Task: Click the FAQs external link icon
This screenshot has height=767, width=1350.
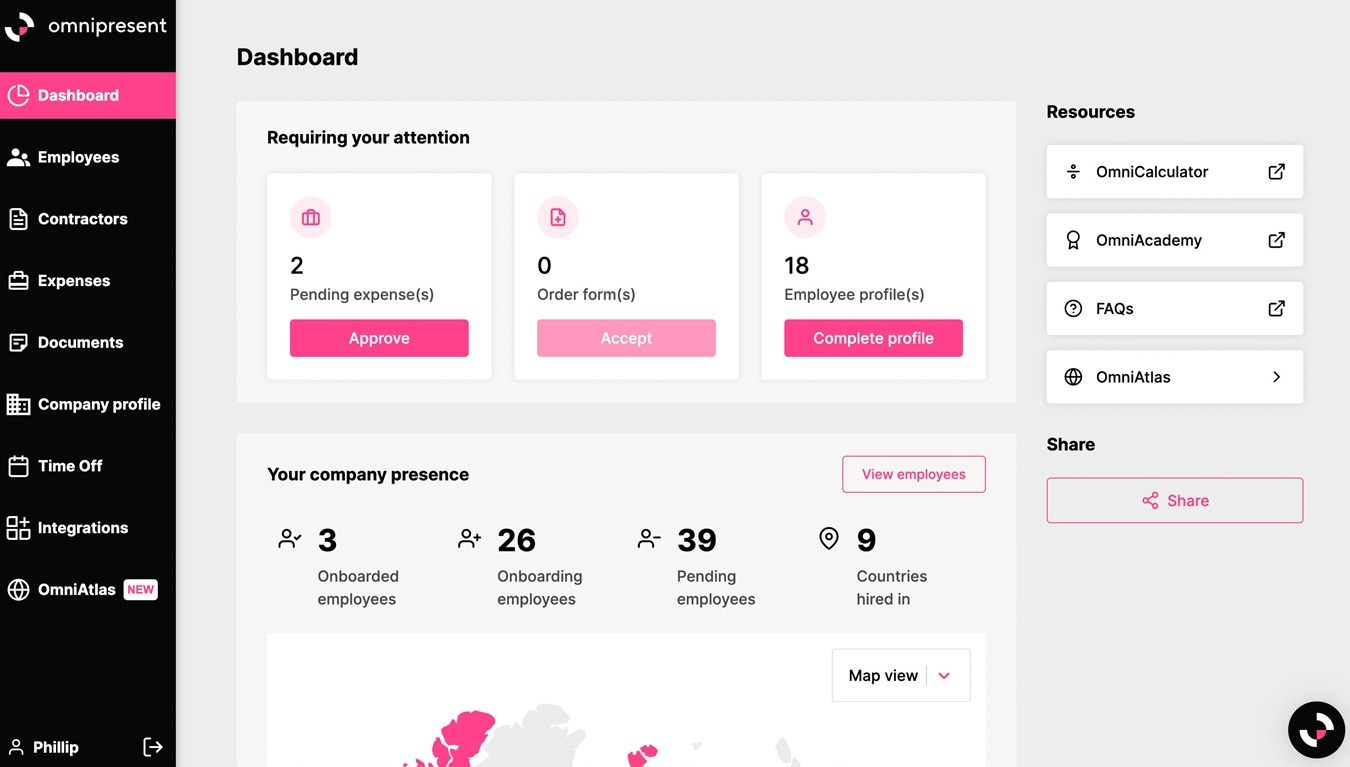Action: (1276, 309)
